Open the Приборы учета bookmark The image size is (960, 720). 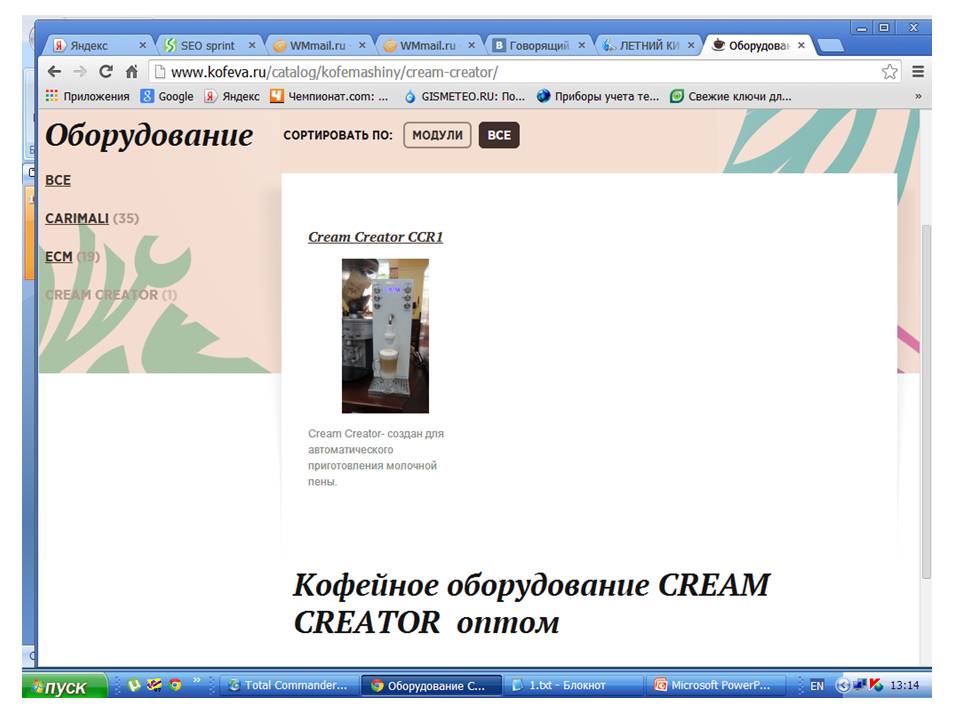(598, 96)
